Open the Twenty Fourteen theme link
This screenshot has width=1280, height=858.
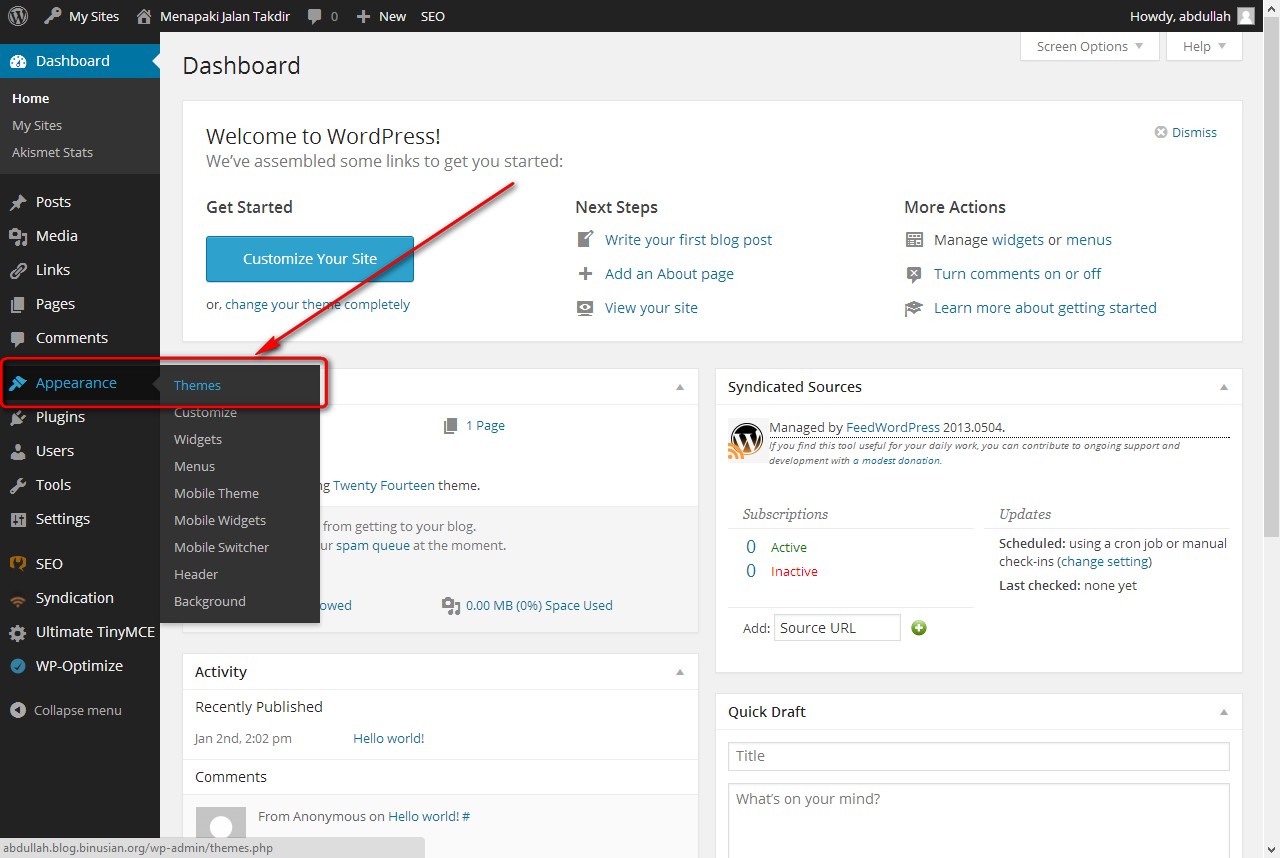(x=384, y=485)
